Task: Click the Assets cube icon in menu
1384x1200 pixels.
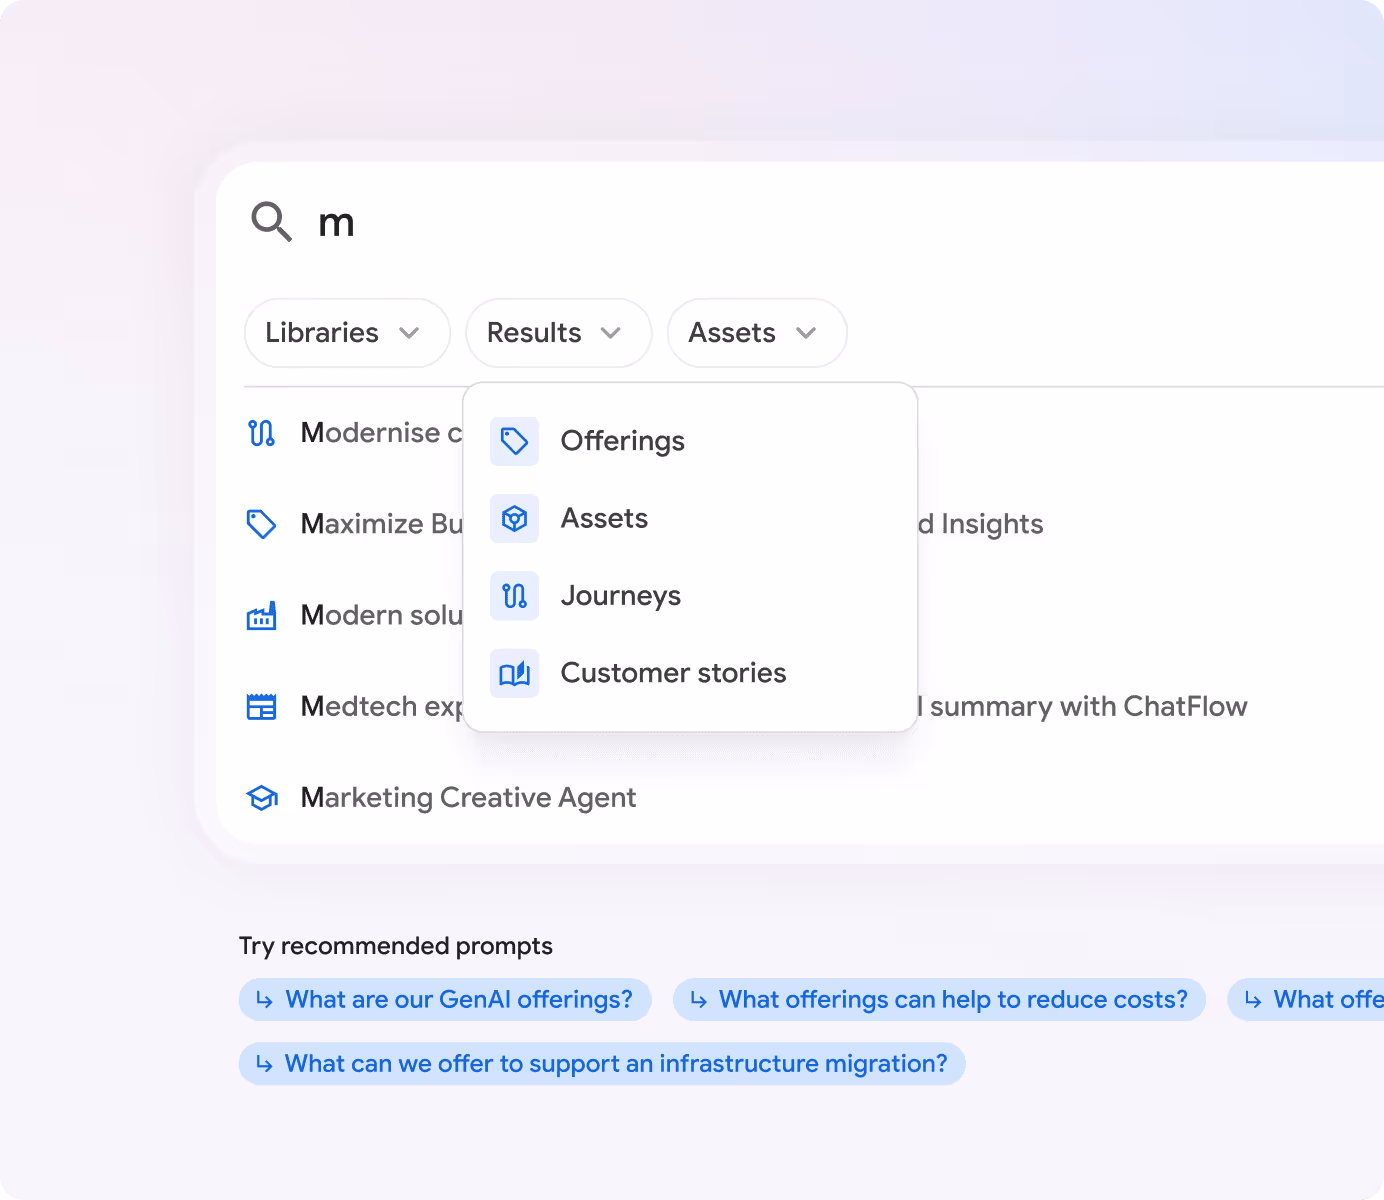Action: (514, 518)
